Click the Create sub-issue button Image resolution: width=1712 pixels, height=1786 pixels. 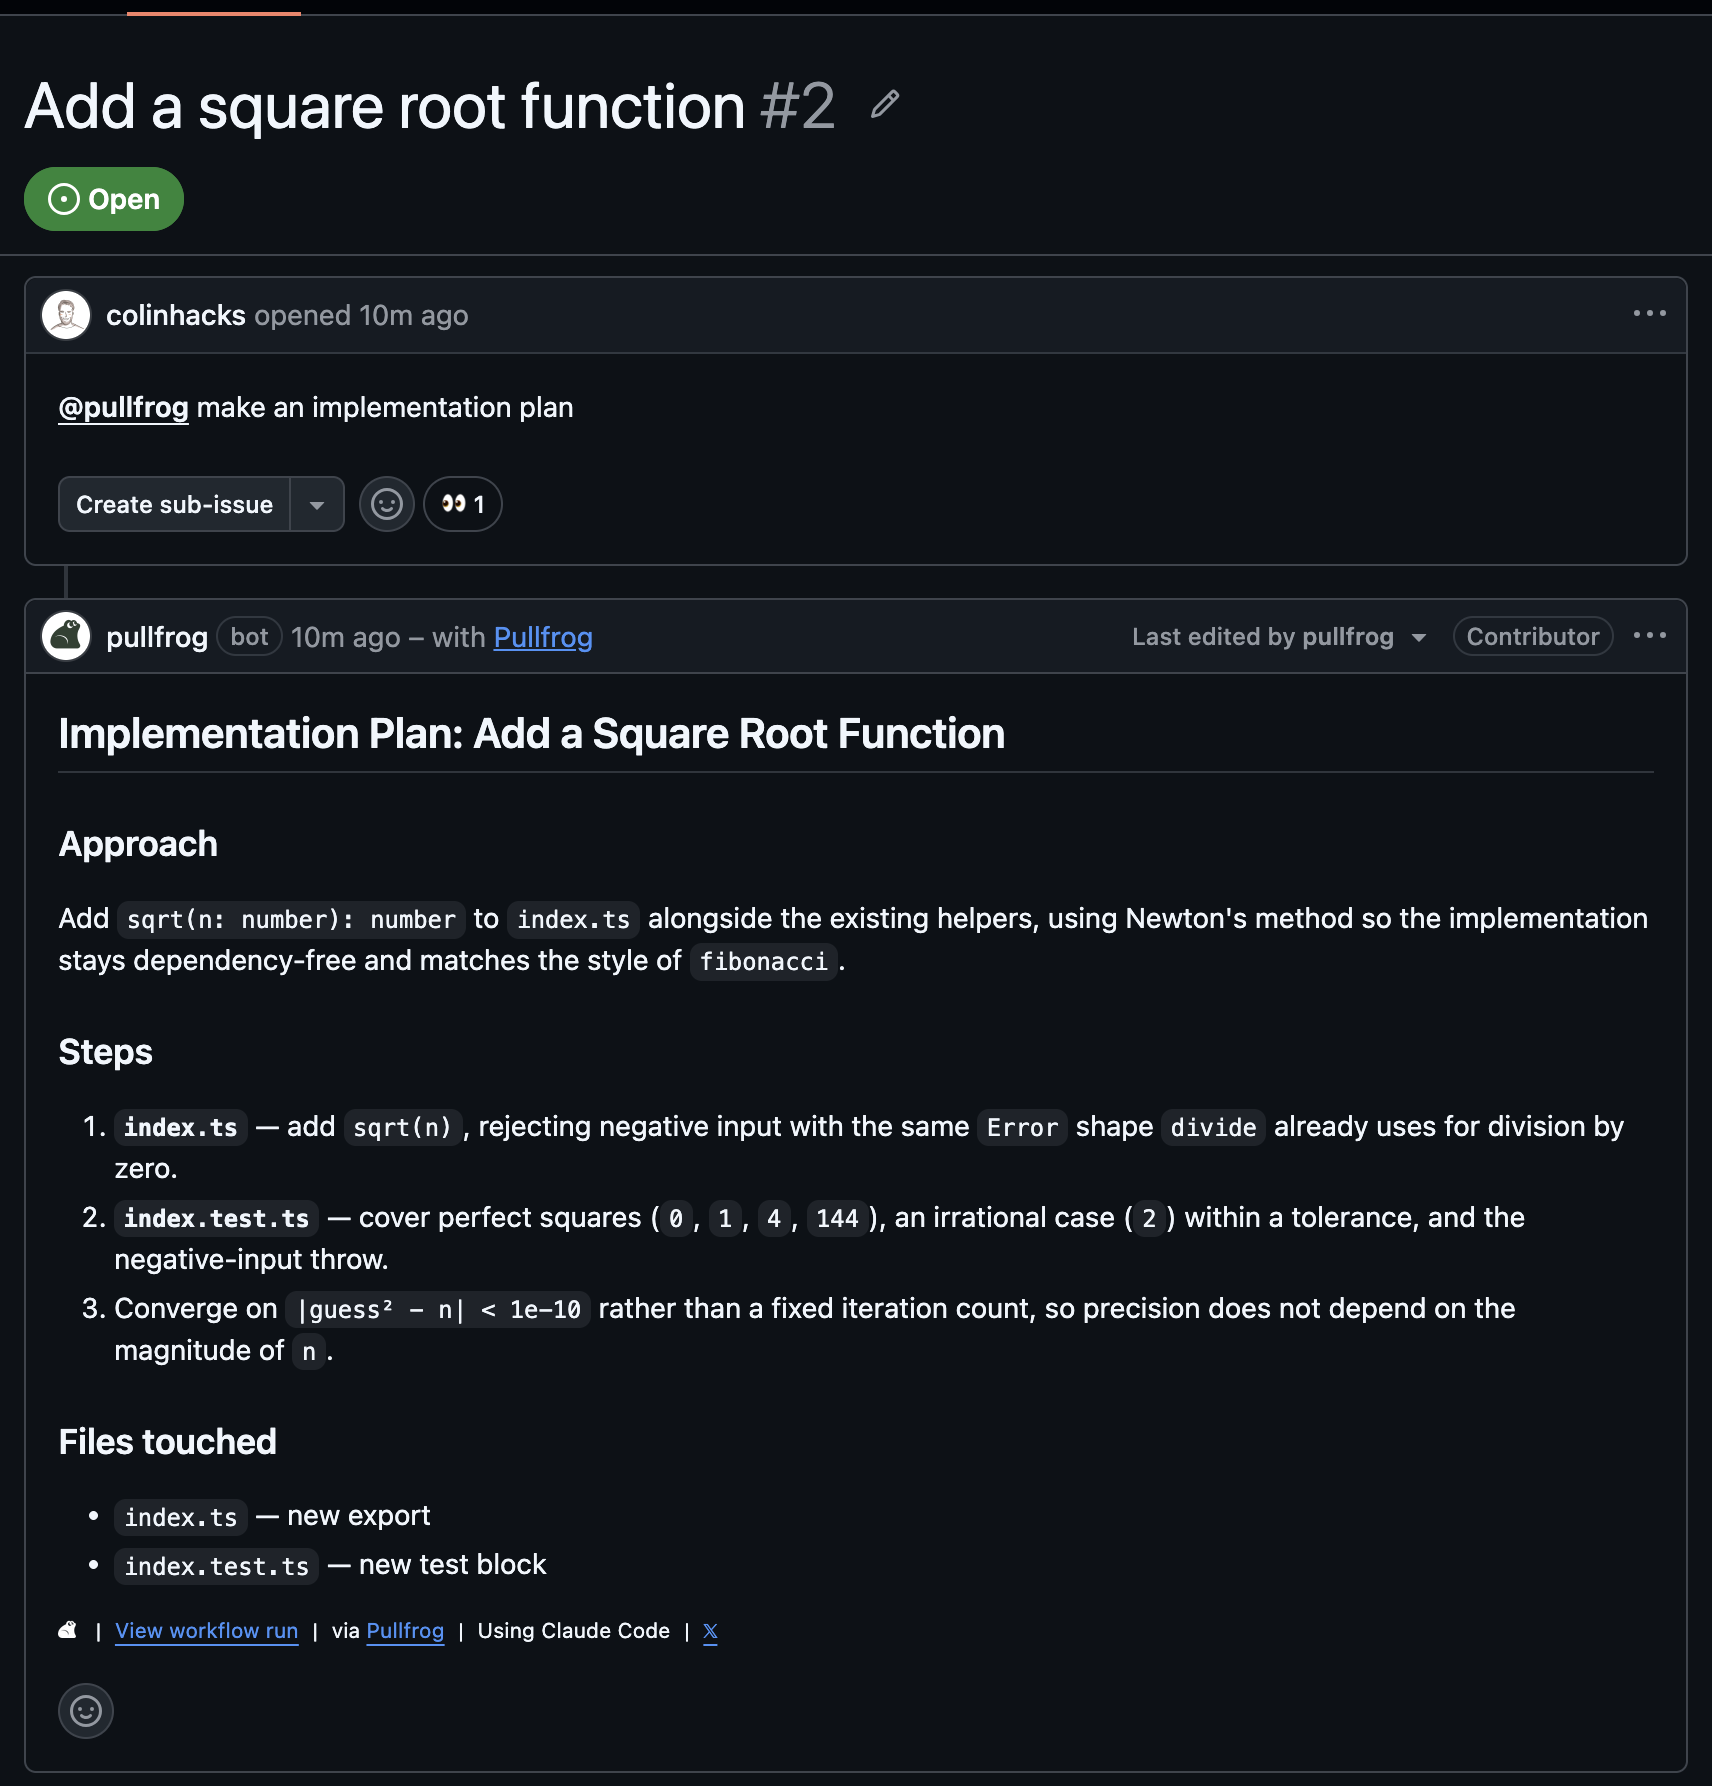(x=175, y=504)
